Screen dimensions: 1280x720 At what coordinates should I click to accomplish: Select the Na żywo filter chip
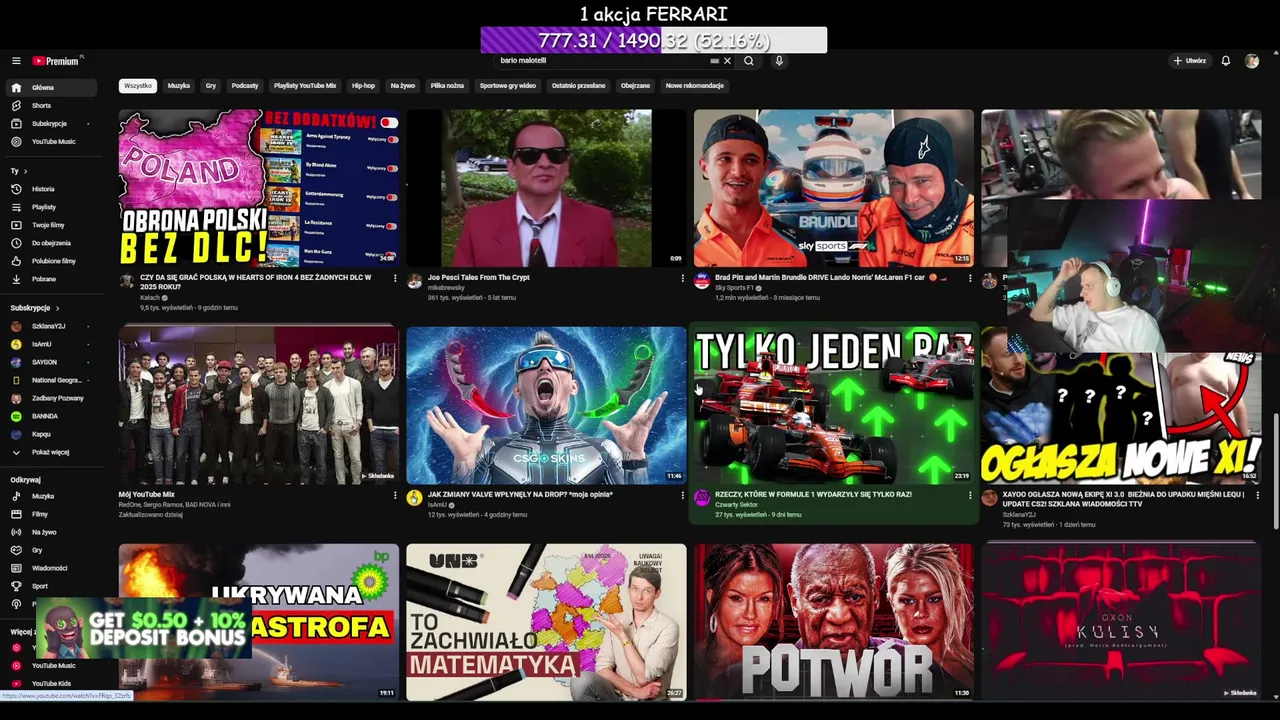coord(402,86)
